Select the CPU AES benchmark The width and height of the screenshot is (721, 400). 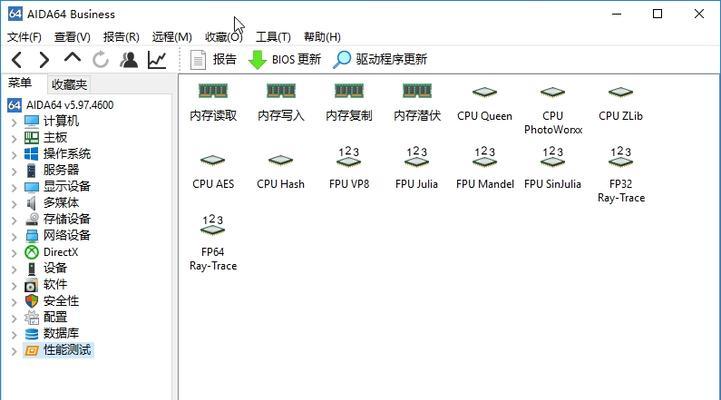tap(213, 171)
